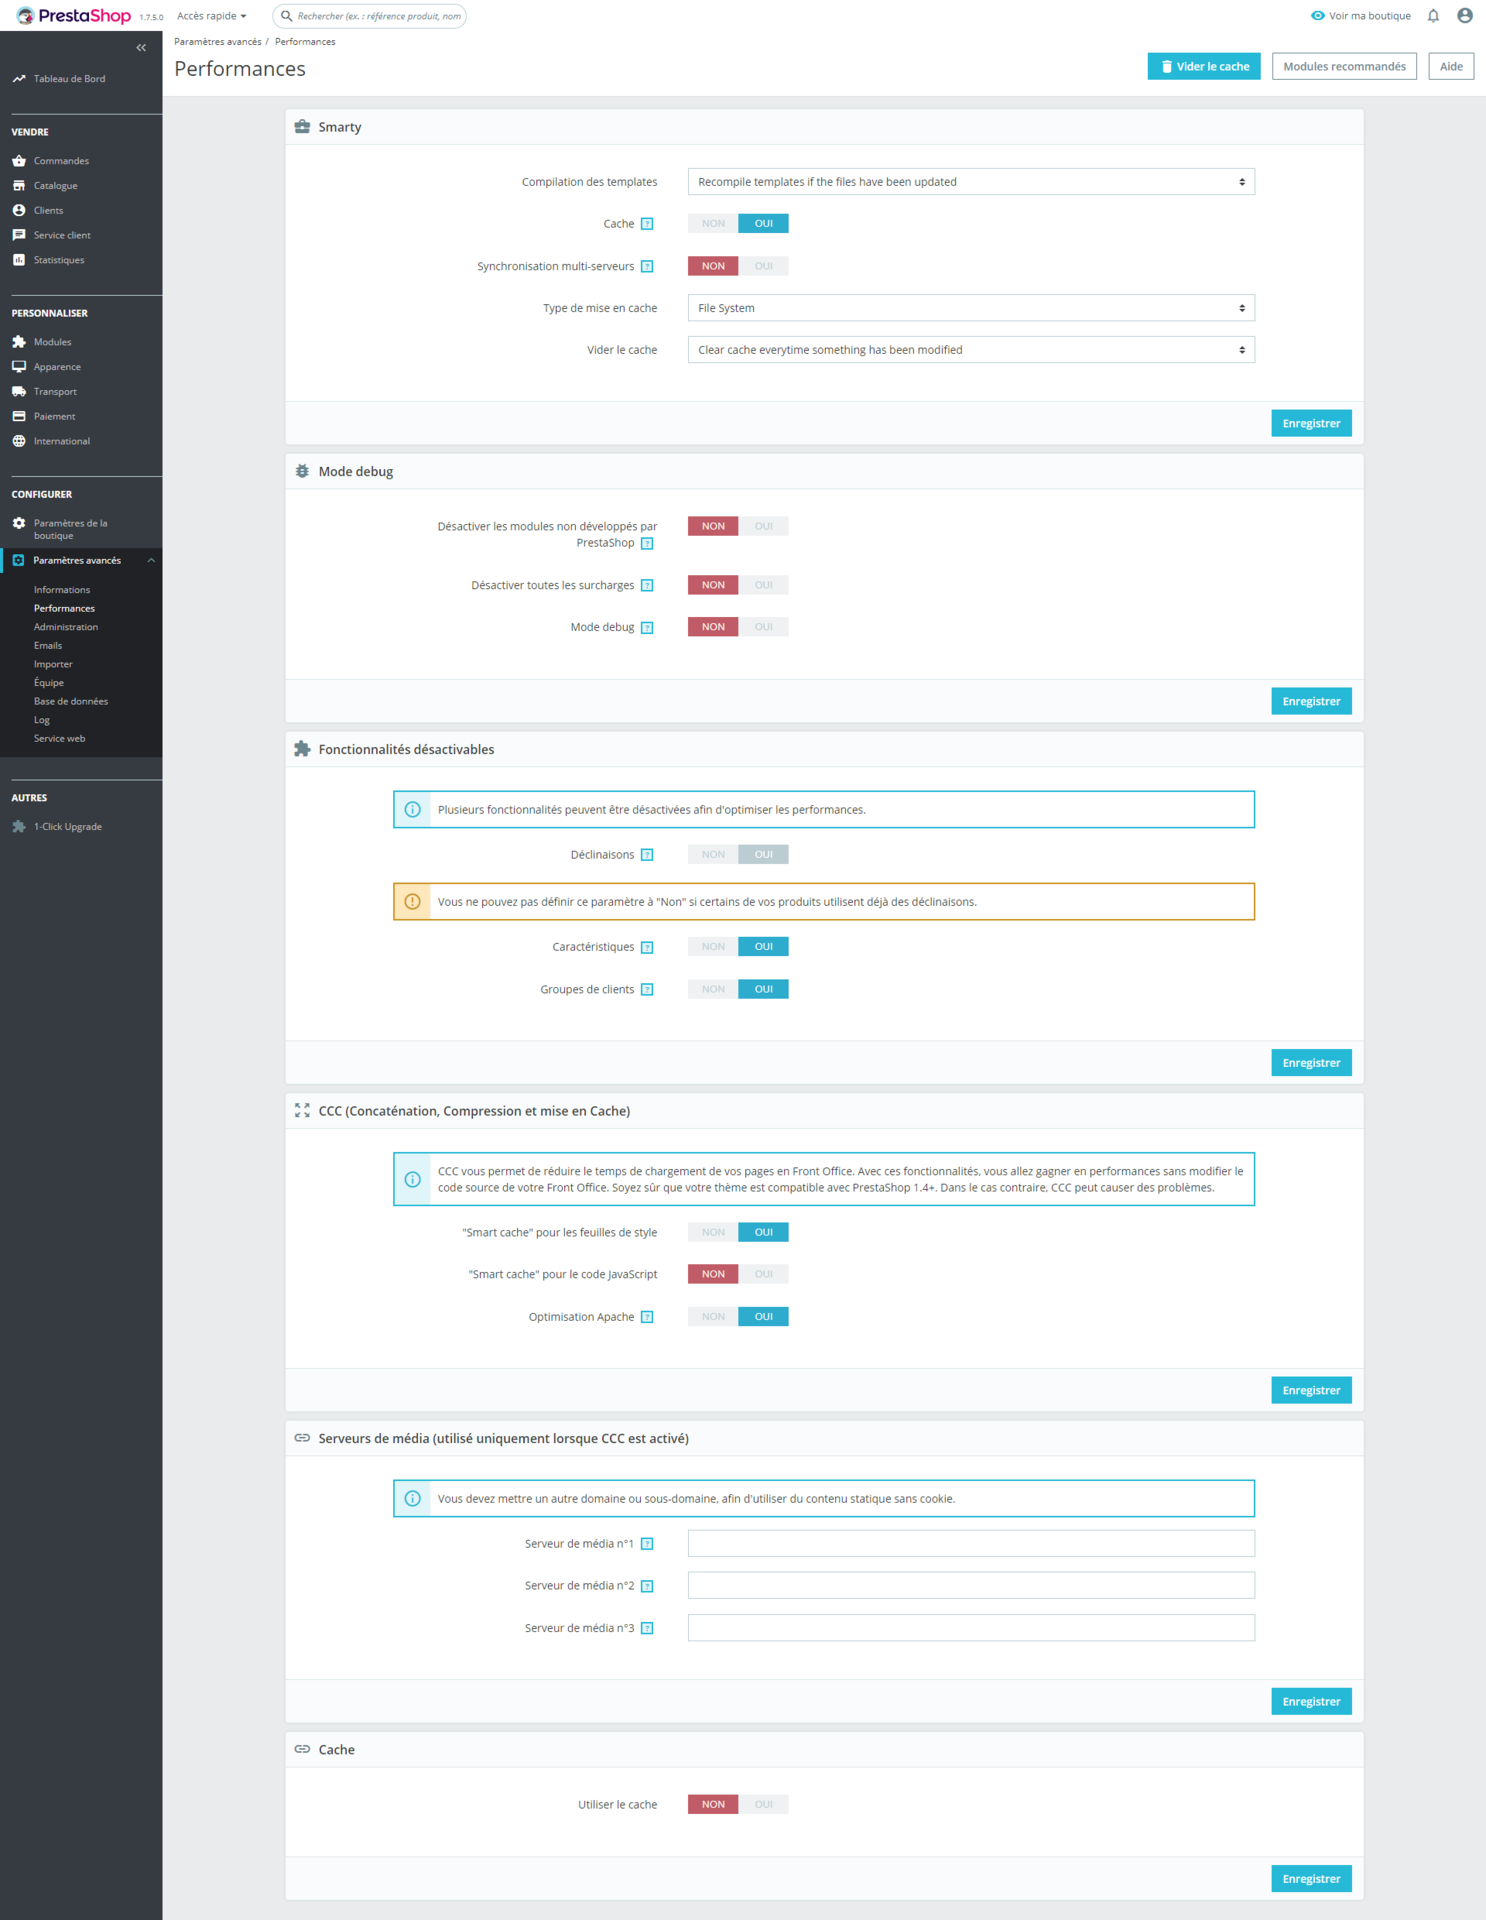Click the help icon next to Cache

click(x=647, y=224)
